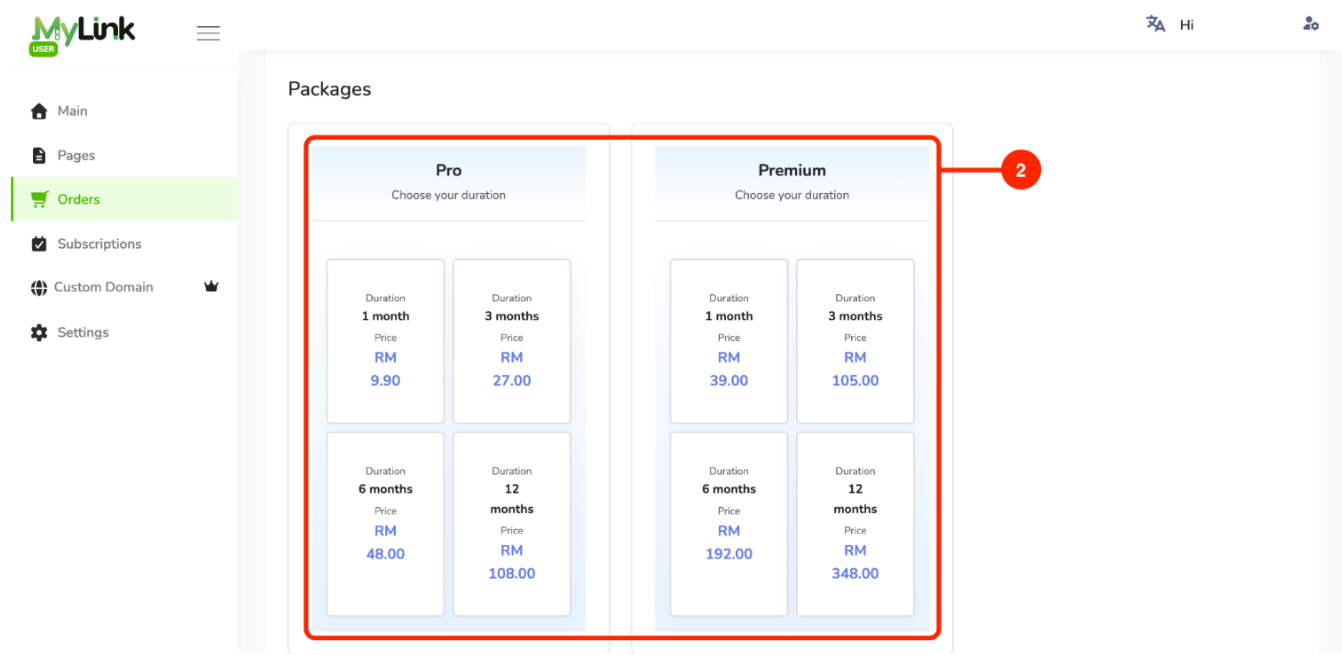The height and width of the screenshot is (655, 1342).
Task: Open the language translation icon
Action: pos(1155,24)
